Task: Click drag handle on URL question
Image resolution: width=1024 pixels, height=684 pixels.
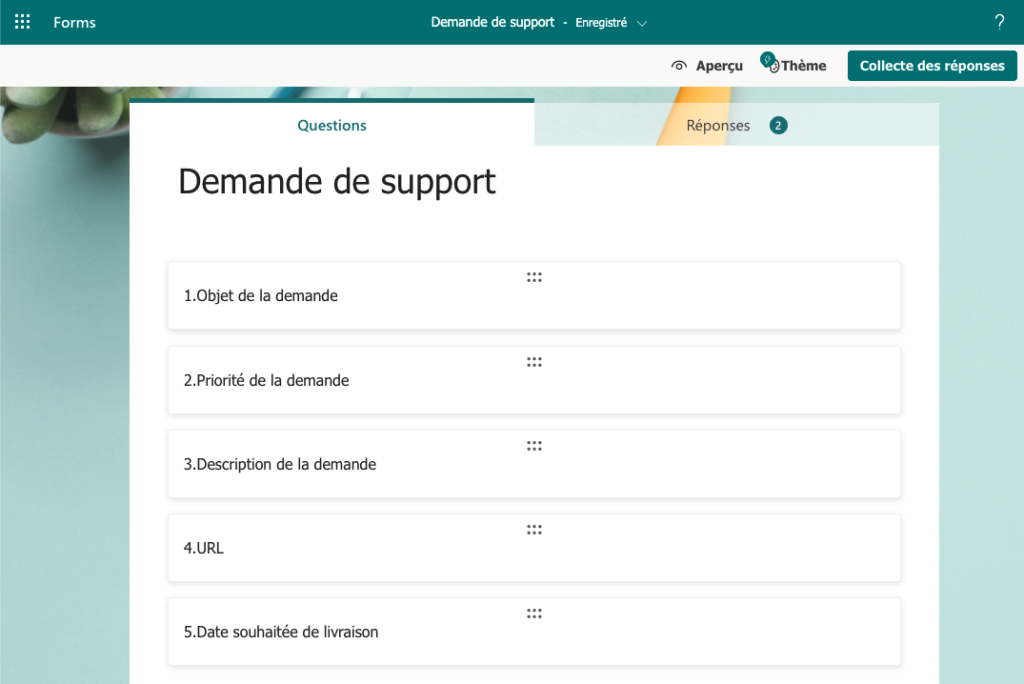Action: [x=534, y=530]
